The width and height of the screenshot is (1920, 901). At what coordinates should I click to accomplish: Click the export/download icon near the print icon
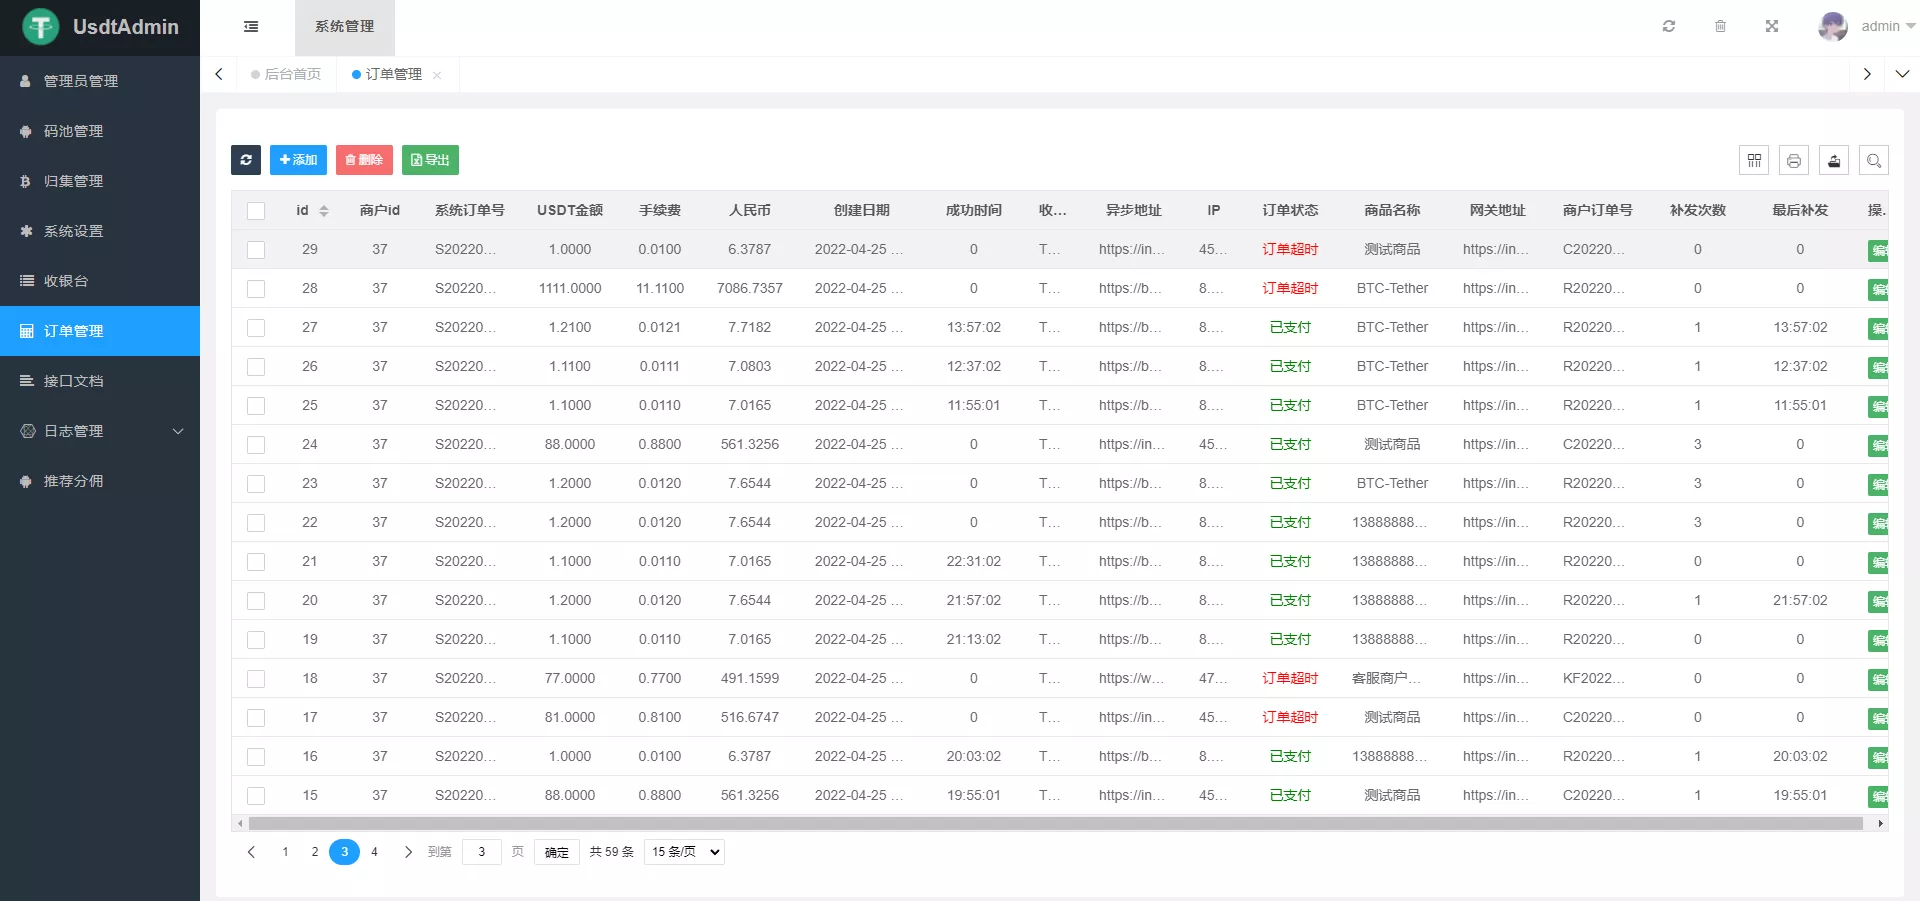point(1834,160)
